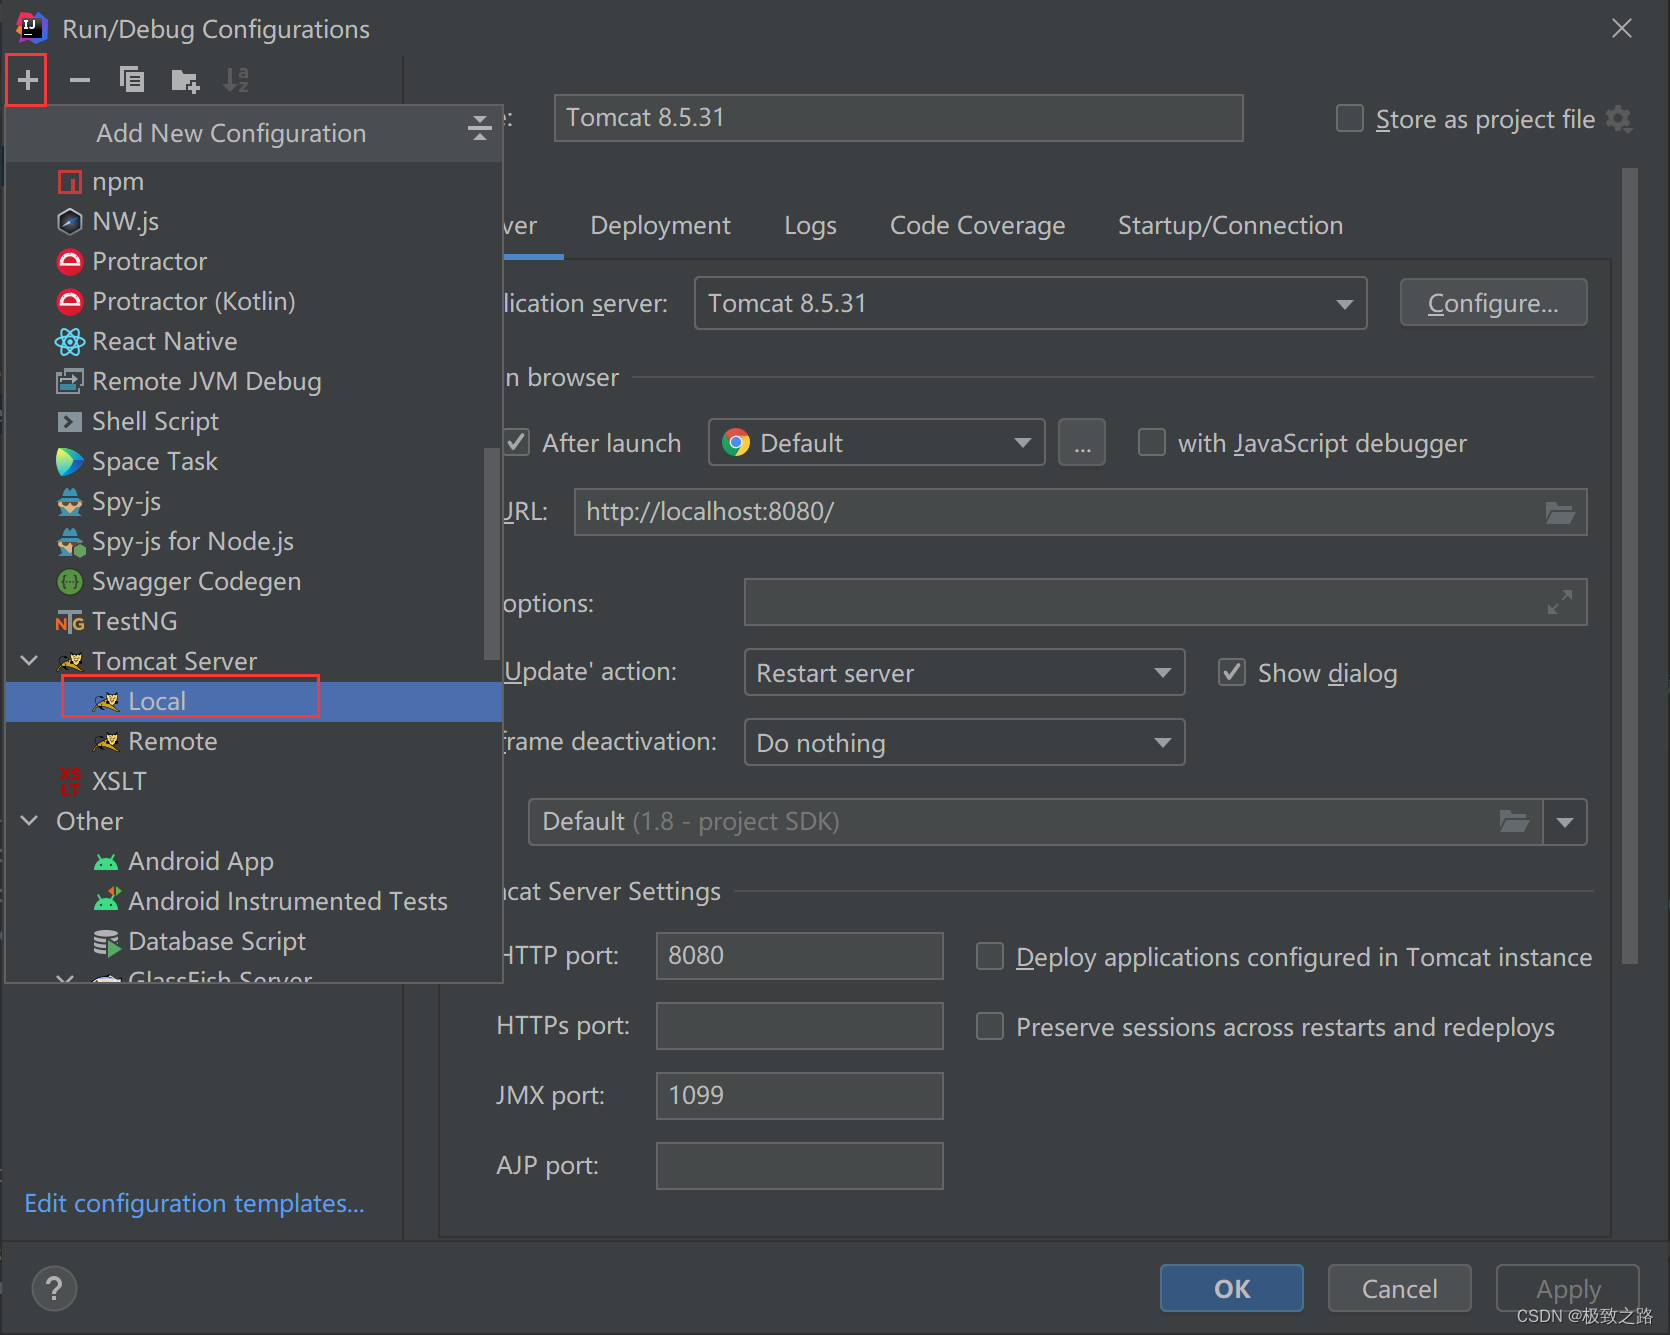Enable Deploy applications configured in Tomcat instance
The width and height of the screenshot is (1670, 1335).
(x=990, y=956)
